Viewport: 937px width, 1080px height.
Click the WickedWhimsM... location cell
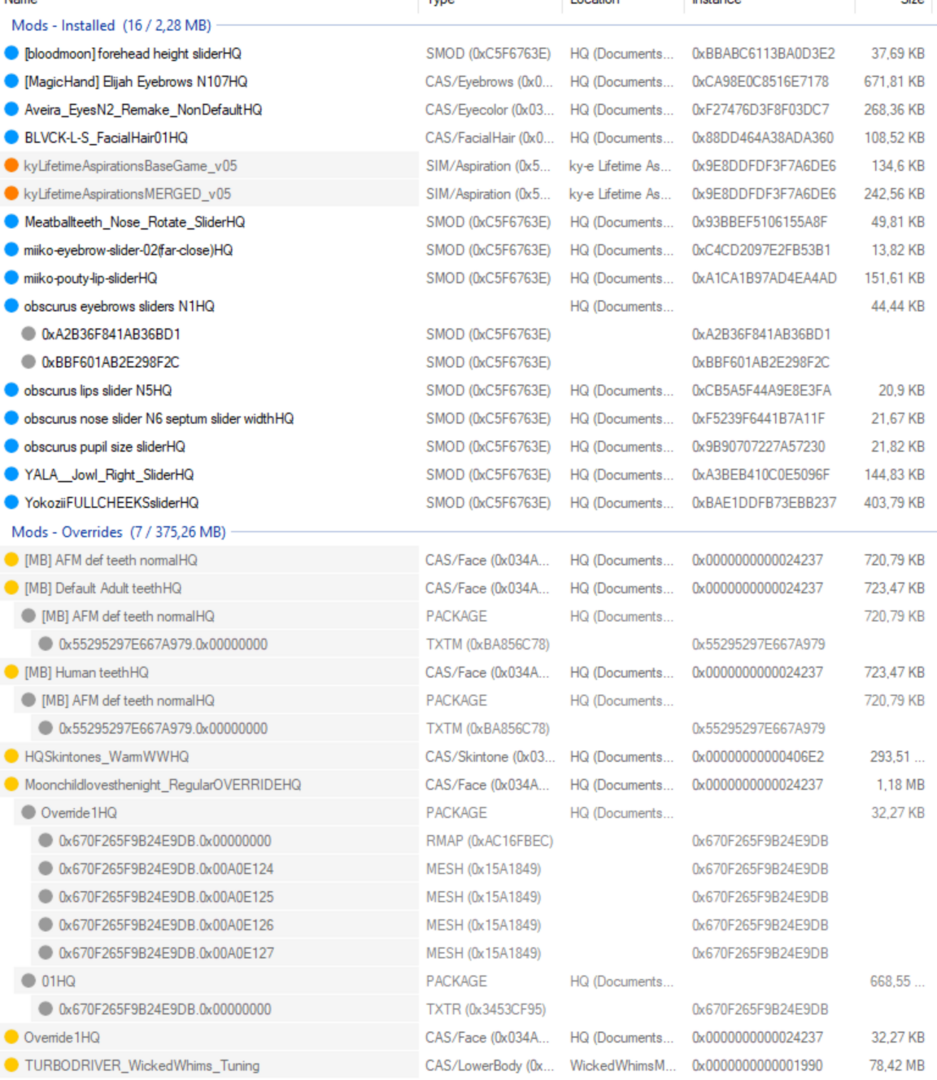[x=623, y=1066]
